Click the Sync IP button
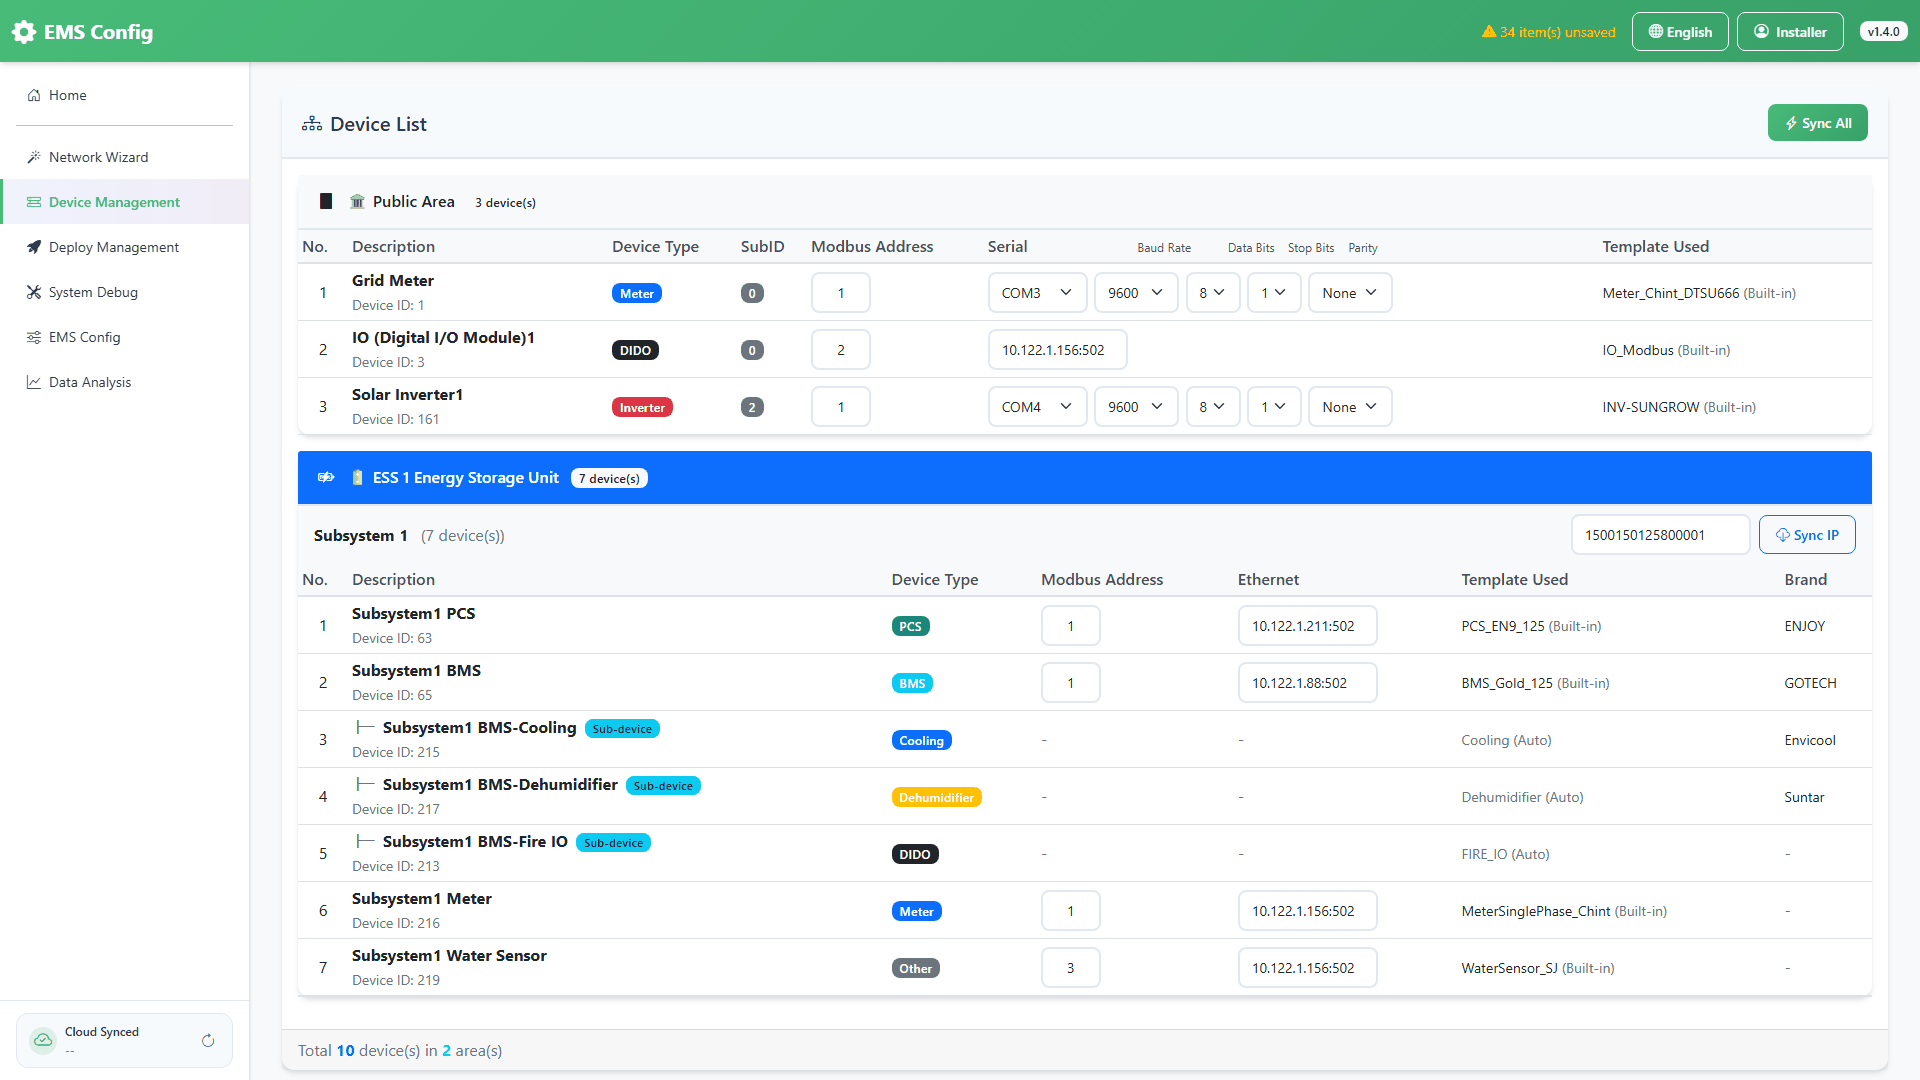 coord(1807,535)
